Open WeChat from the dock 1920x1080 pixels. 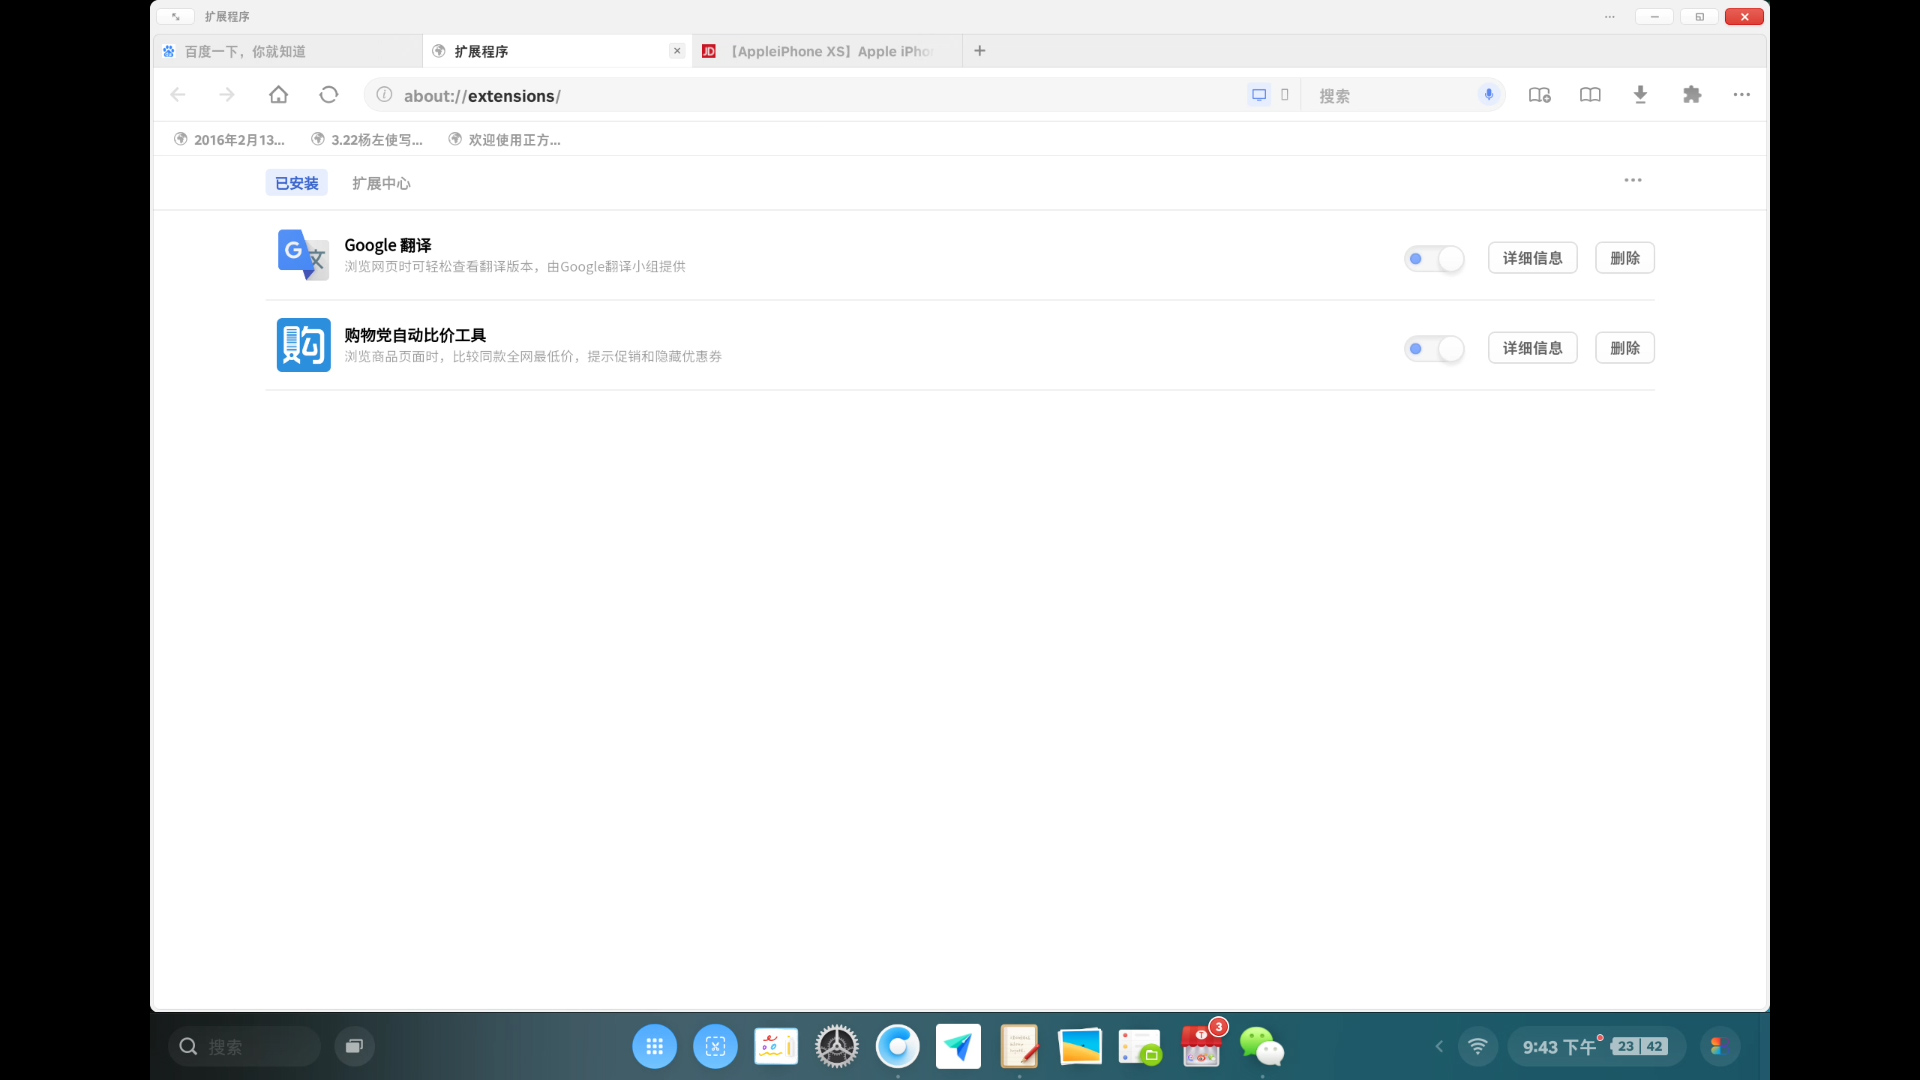tap(1261, 1047)
